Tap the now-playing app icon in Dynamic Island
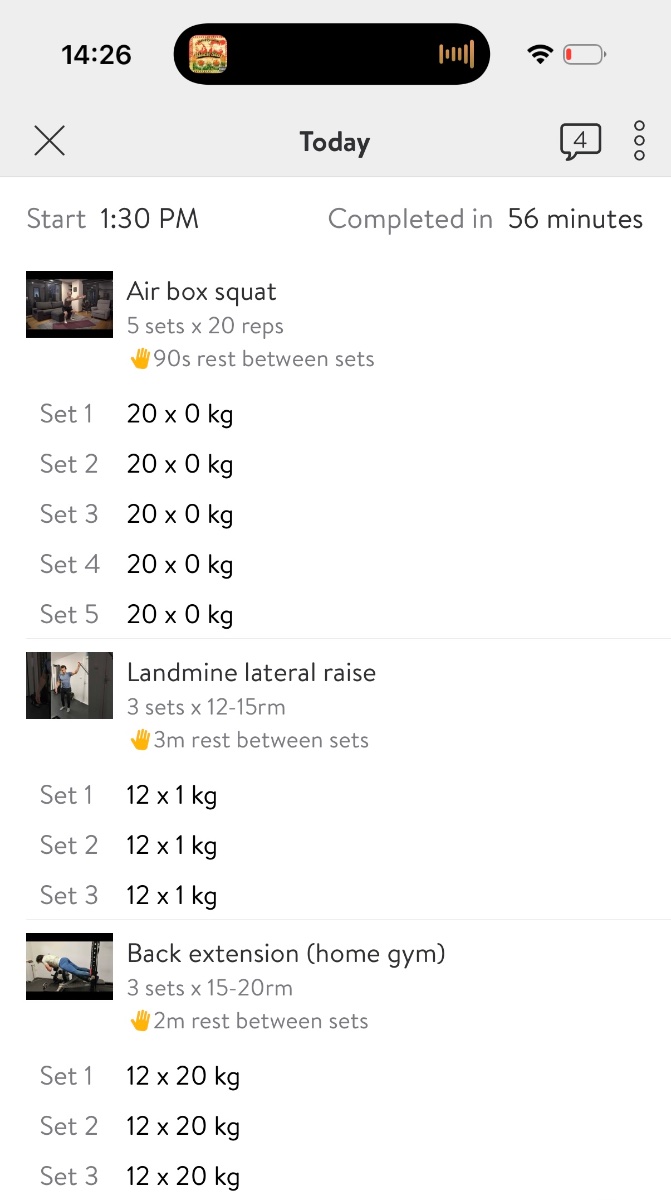The width and height of the screenshot is (671, 1200). click(208, 54)
